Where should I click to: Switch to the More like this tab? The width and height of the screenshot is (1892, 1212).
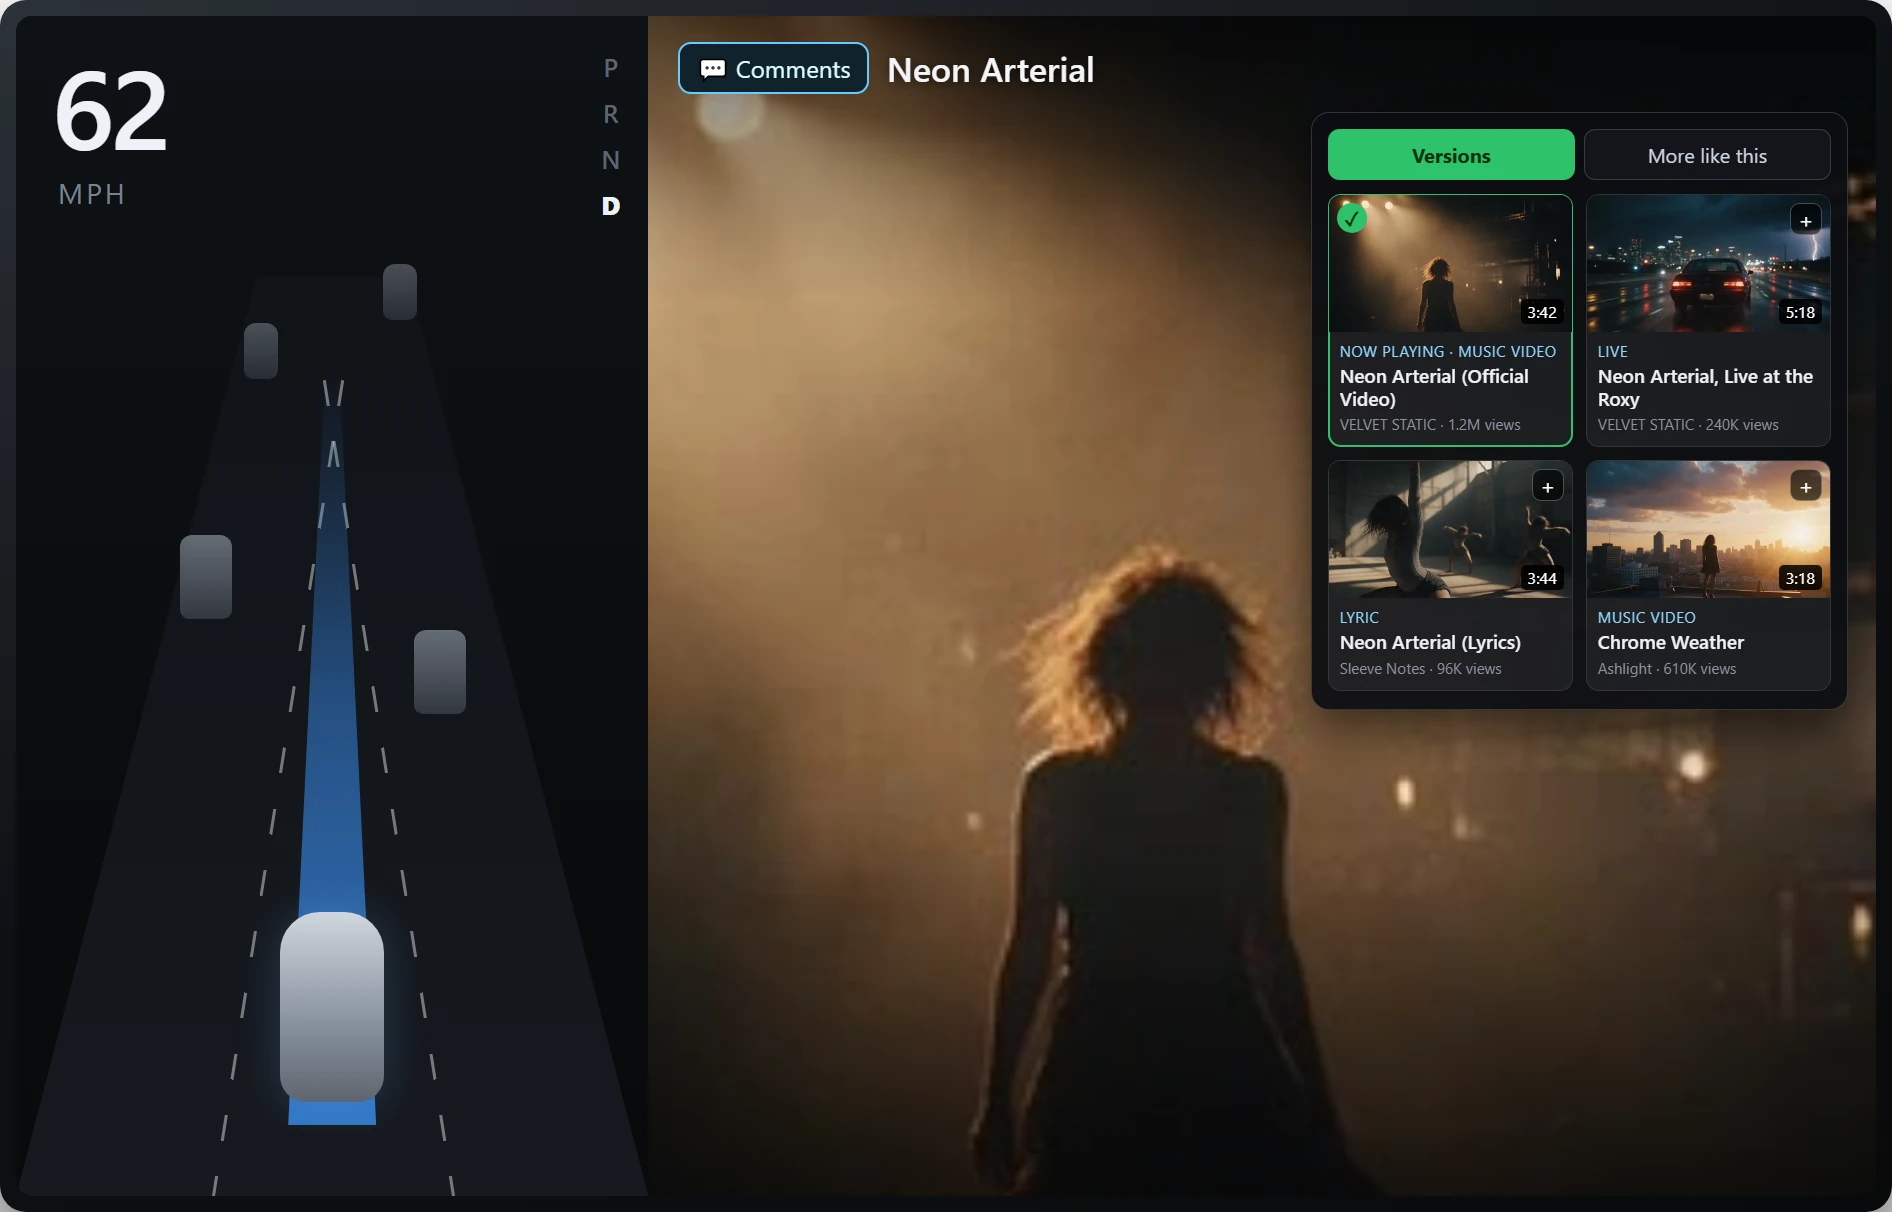point(1707,155)
